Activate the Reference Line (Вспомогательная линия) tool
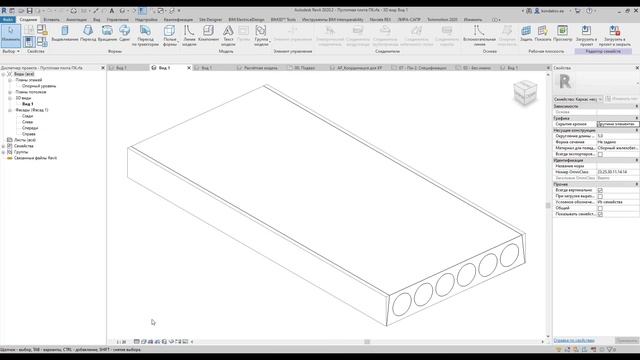 coord(479,35)
